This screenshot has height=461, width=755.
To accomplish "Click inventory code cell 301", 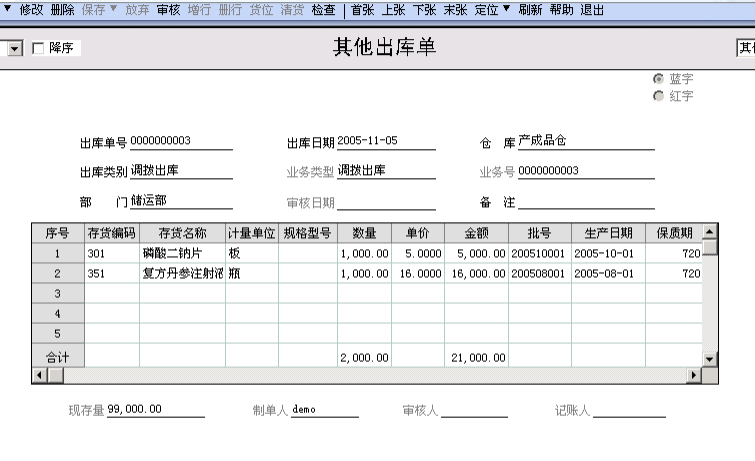I will (x=112, y=253).
